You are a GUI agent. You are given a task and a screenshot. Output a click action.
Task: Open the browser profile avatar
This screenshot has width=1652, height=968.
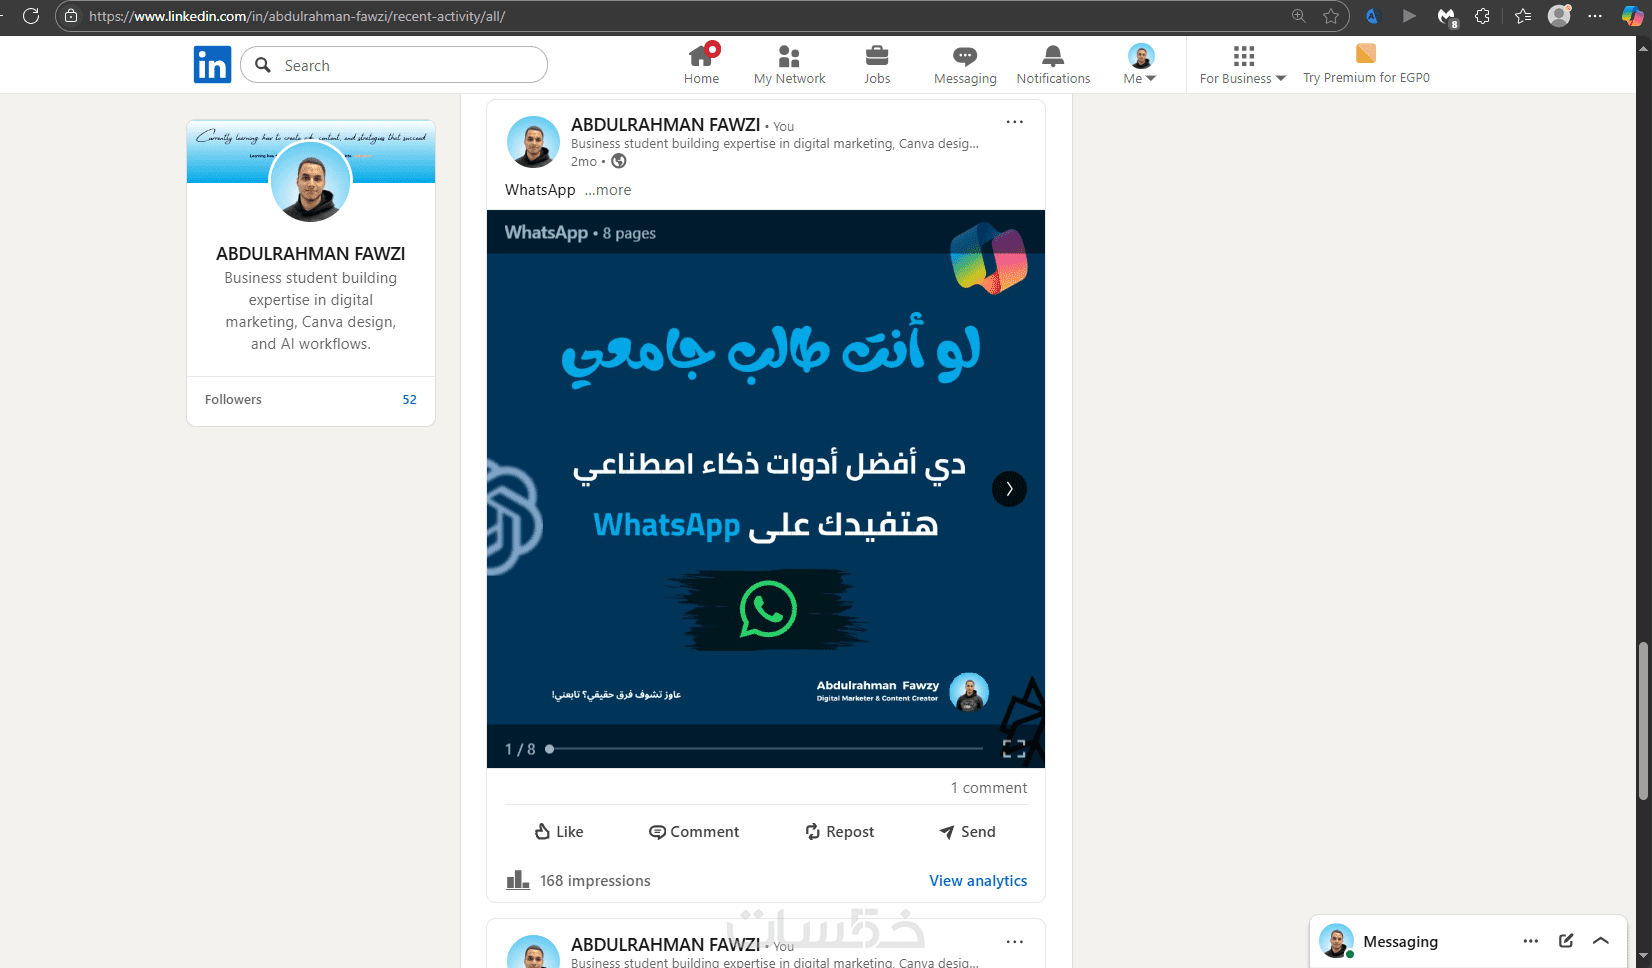pyautogui.click(x=1559, y=16)
